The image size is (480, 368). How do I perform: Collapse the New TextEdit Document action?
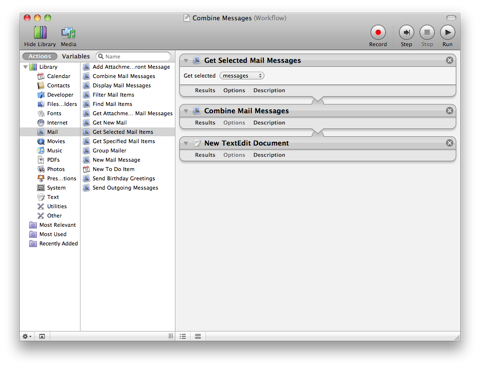(x=186, y=143)
